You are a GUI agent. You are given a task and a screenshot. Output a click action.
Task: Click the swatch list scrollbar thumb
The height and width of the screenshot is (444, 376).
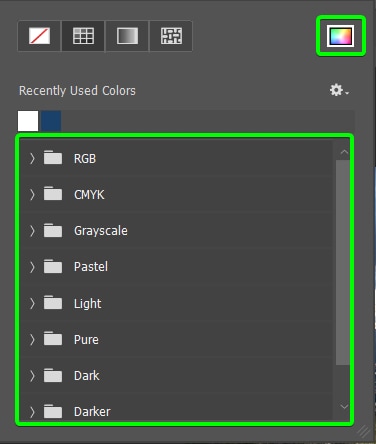343,262
